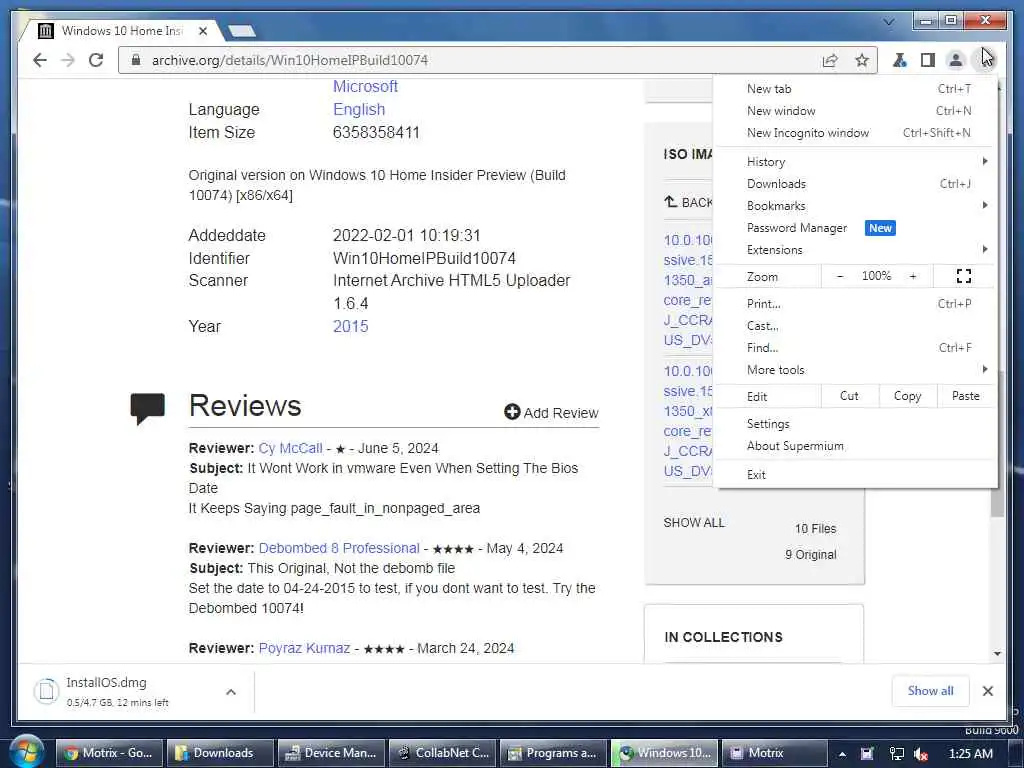Switch to Motrix Chrome taskbar button
Viewport: 1024px width, 768px height.
(109, 753)
